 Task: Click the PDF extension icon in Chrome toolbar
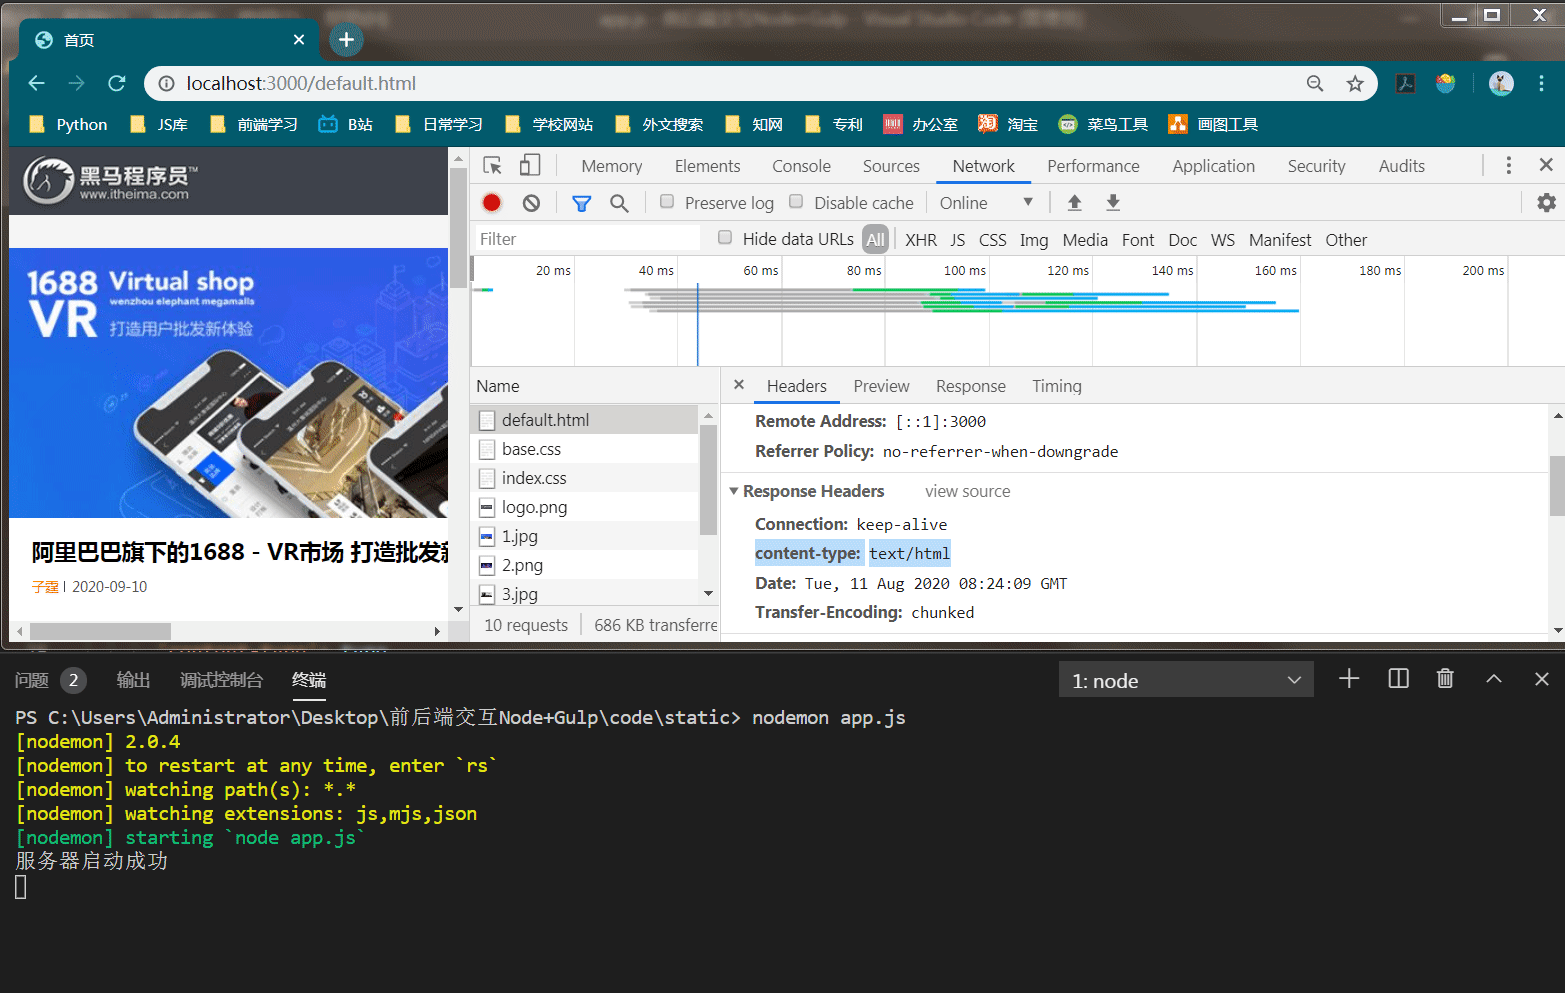coord(1405,84)
